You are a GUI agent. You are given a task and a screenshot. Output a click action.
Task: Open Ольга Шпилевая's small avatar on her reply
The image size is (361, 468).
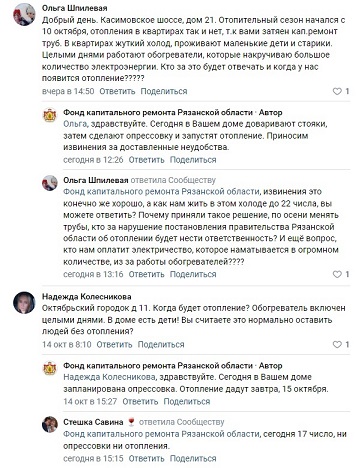click(x=50, y=183)
